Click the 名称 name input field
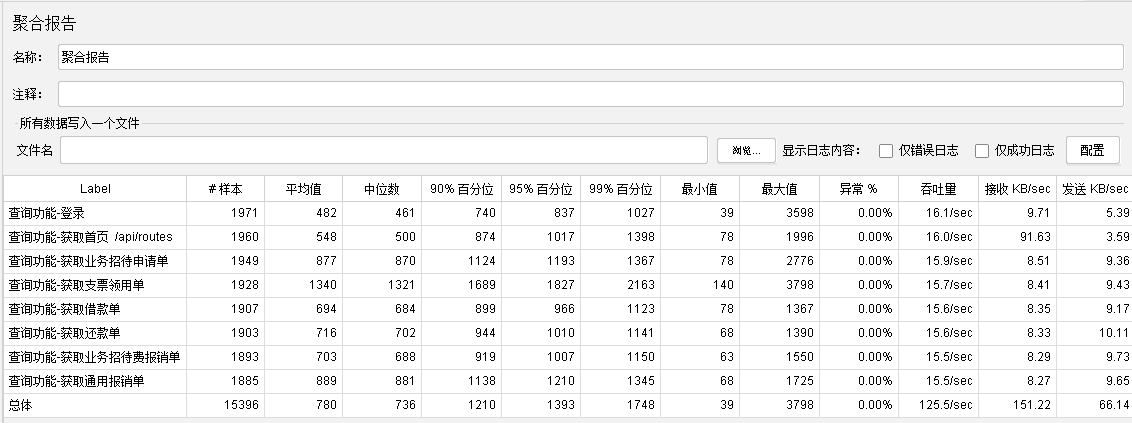This screenshot has height=423, width=1132. 590,58
